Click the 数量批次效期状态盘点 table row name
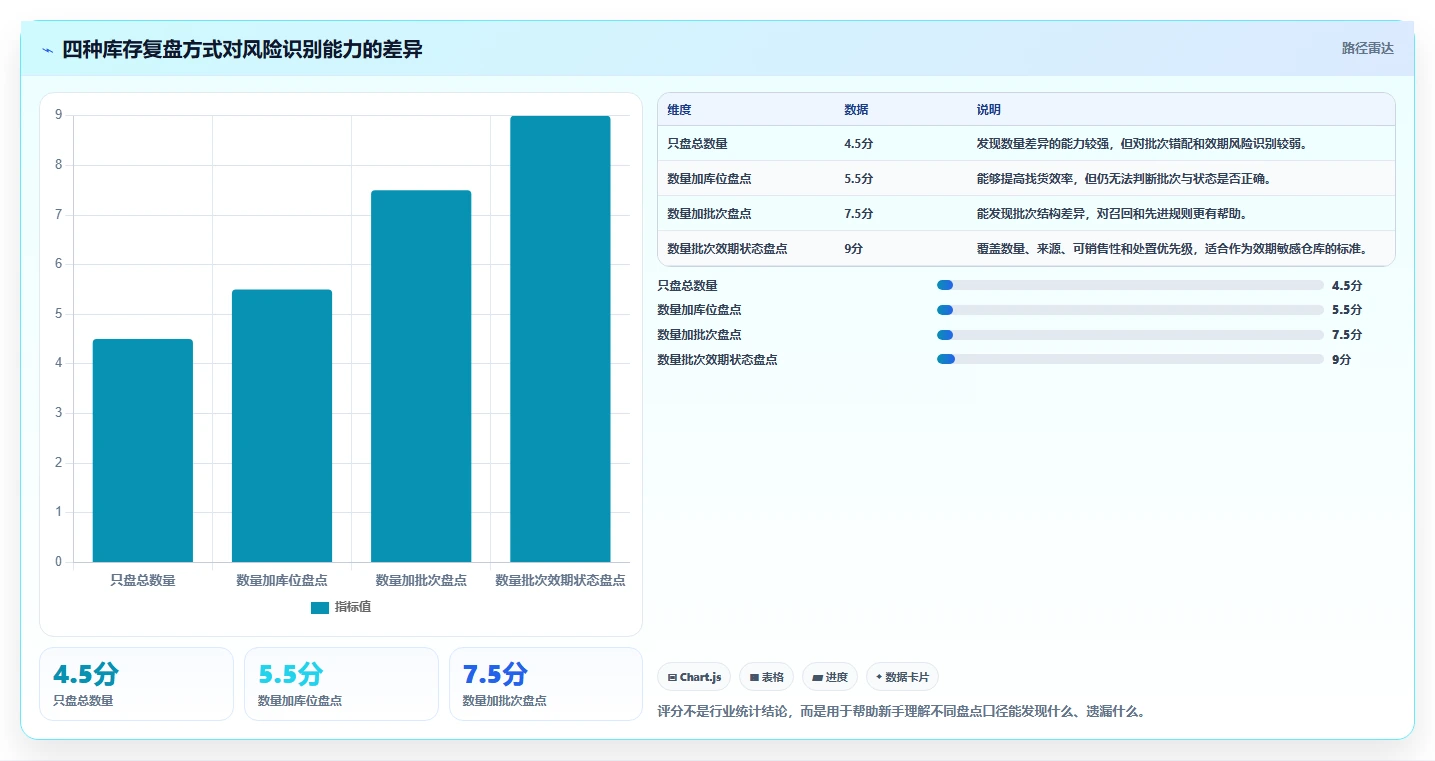 pyautogui.click(x=728, y=249)
